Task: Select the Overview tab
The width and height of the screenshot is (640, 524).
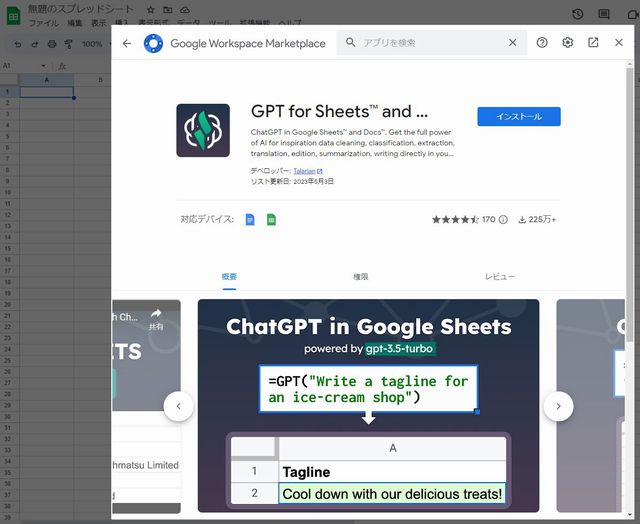Action: coord(229,277)
